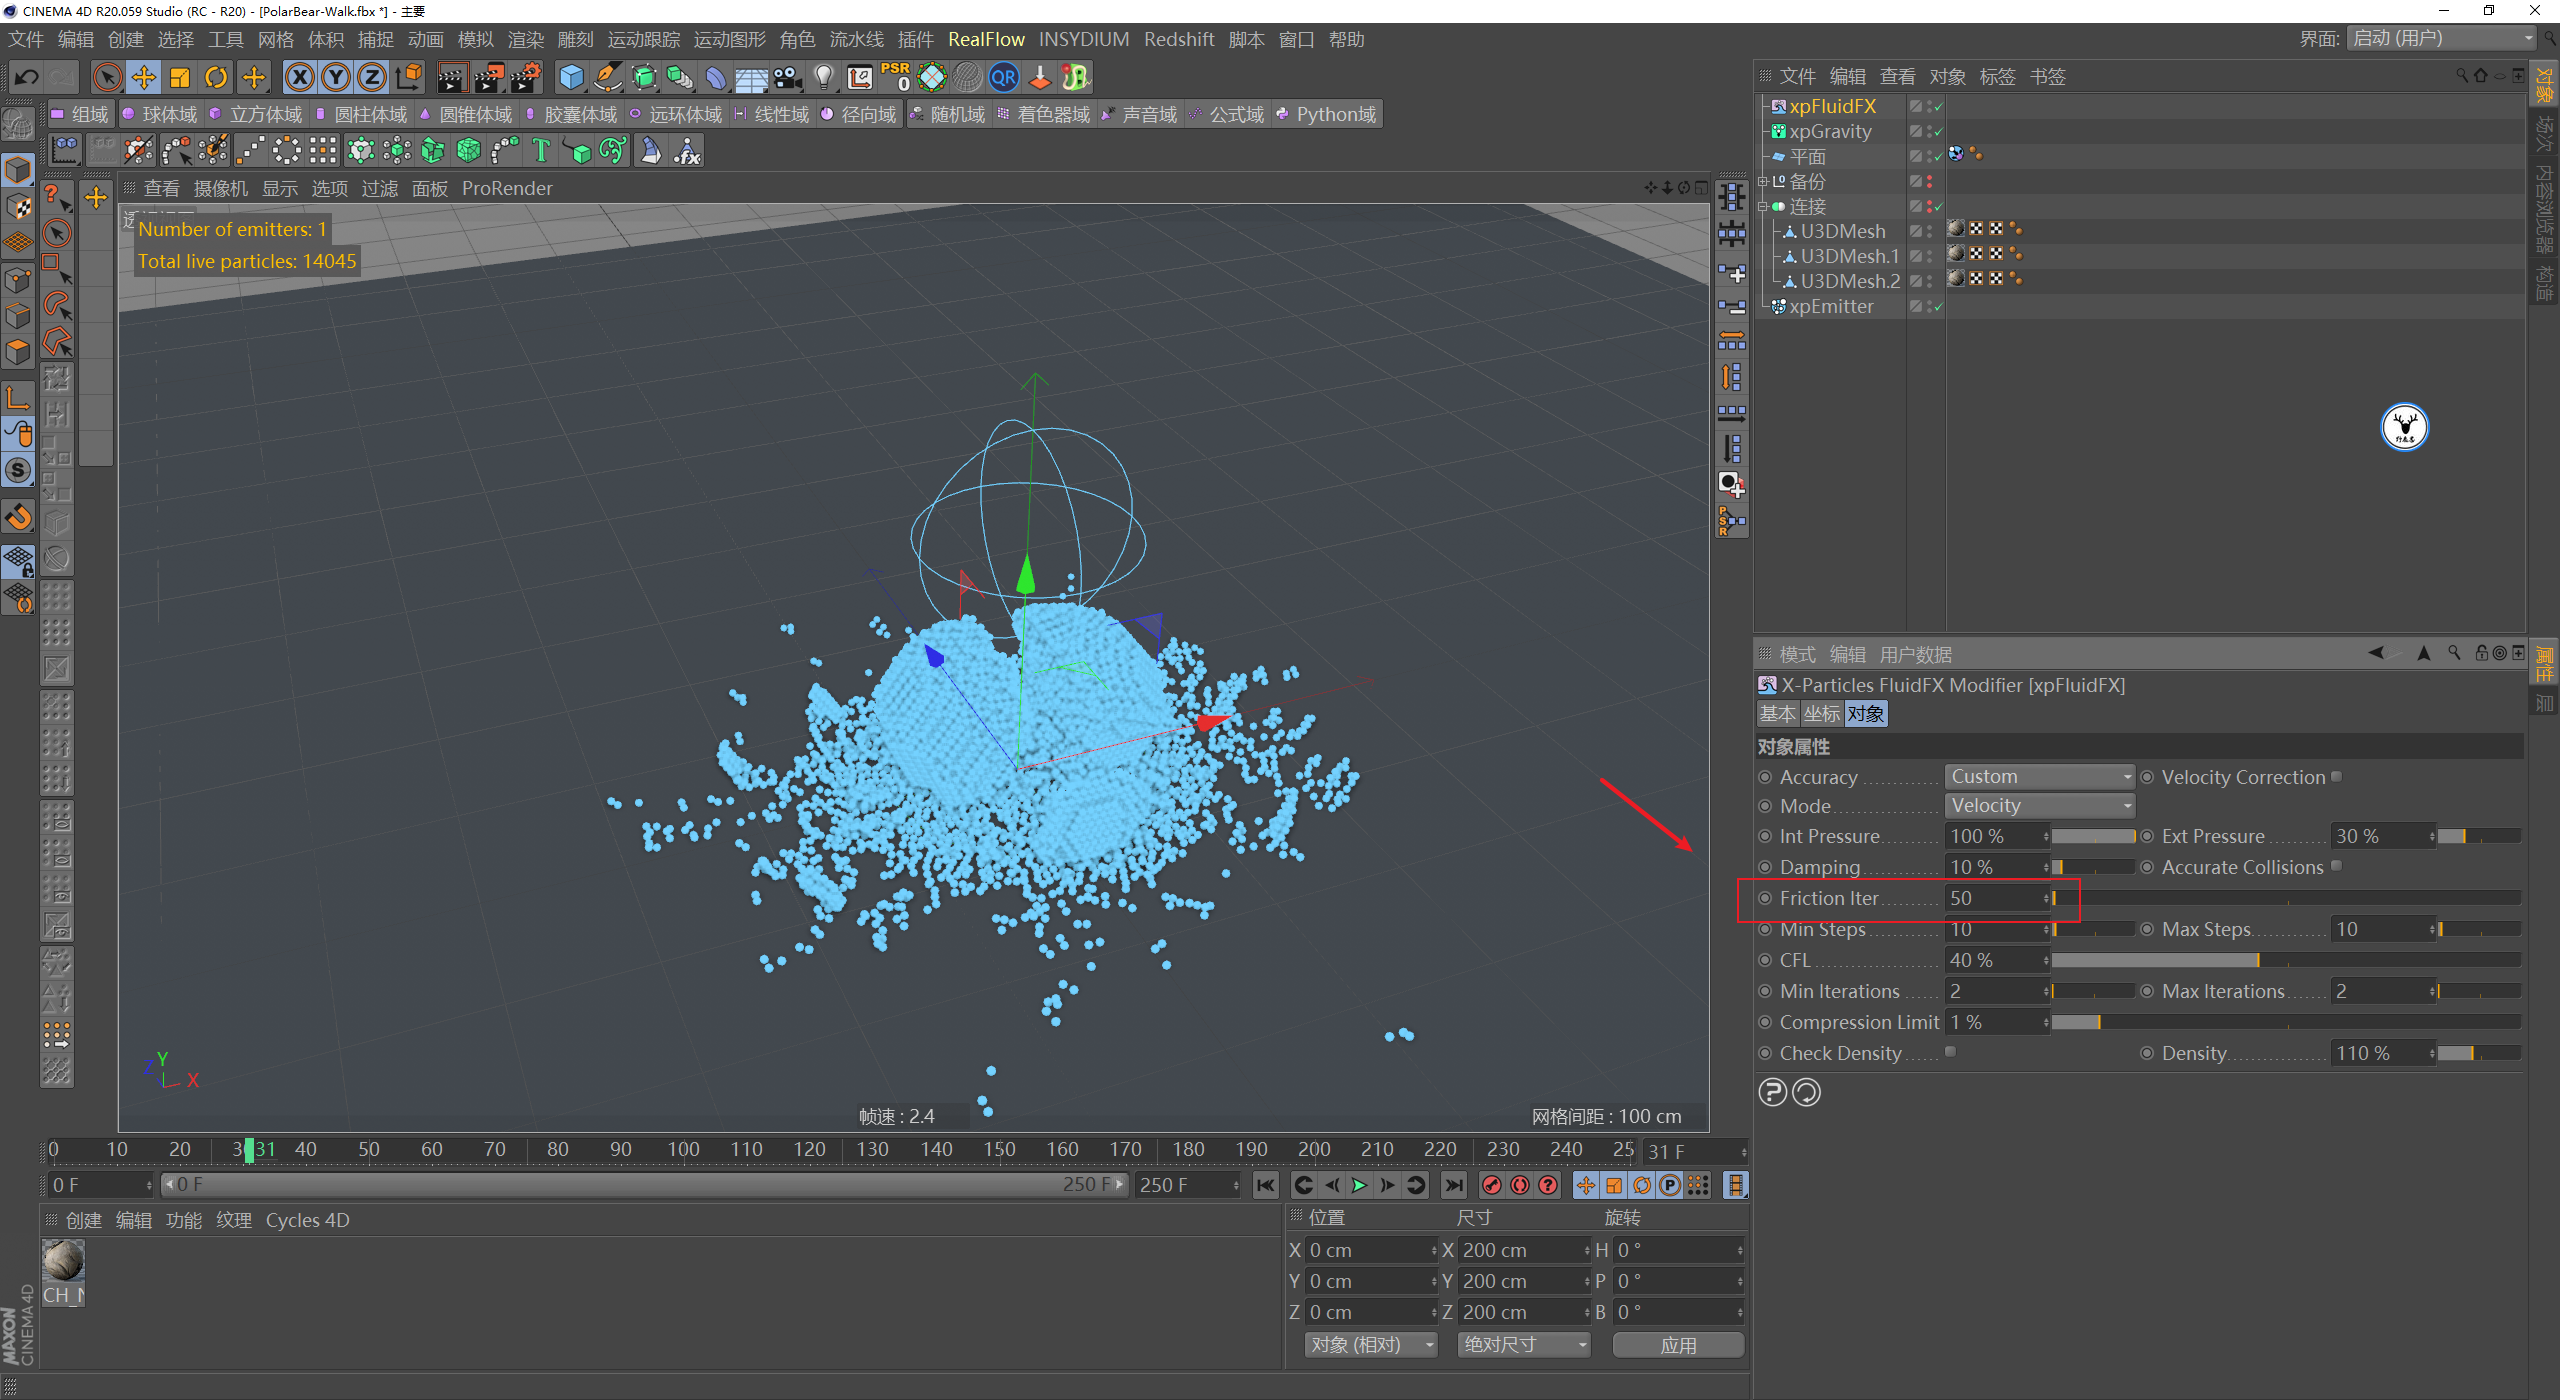Screen dimensions: 2560x1400
Task: Open Edit Render Settings icon
Action: [526, 77]
